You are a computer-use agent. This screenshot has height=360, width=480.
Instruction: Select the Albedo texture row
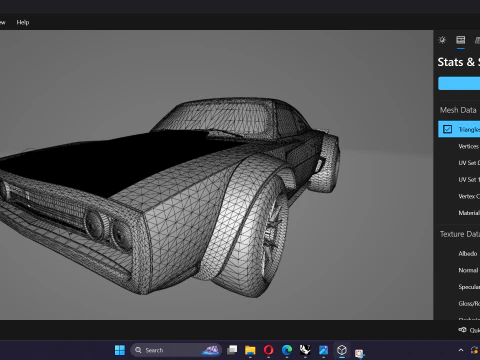click(459, 254)
